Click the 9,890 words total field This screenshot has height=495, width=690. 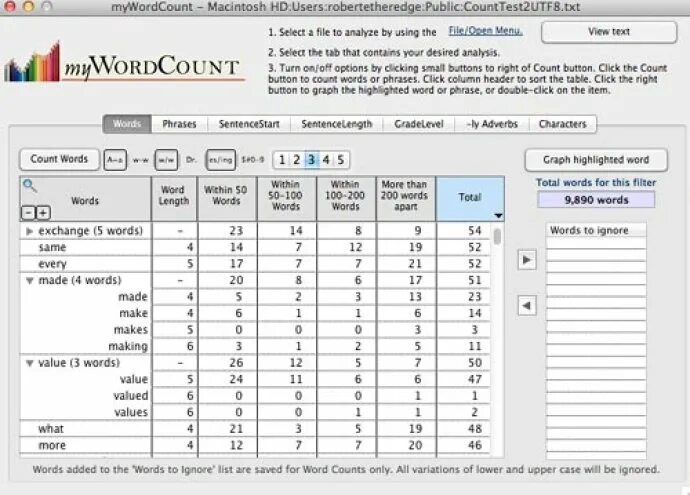point(596,200)
